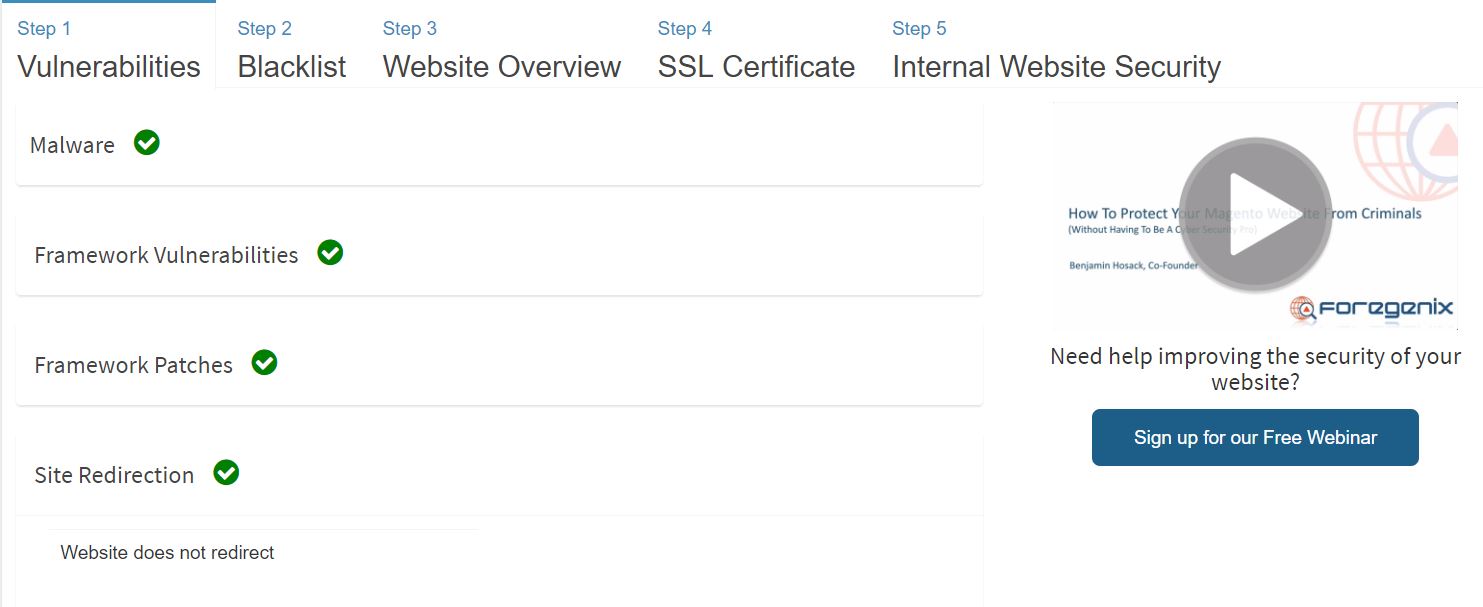Click the Foregenix logo in video
The image size is (1483, 607).
(1371, 308)
